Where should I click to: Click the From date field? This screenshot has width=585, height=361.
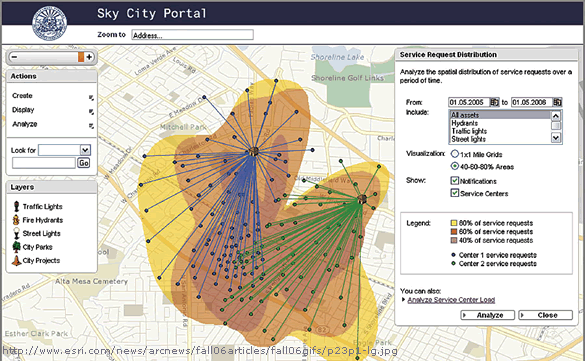tap(469, 102)
